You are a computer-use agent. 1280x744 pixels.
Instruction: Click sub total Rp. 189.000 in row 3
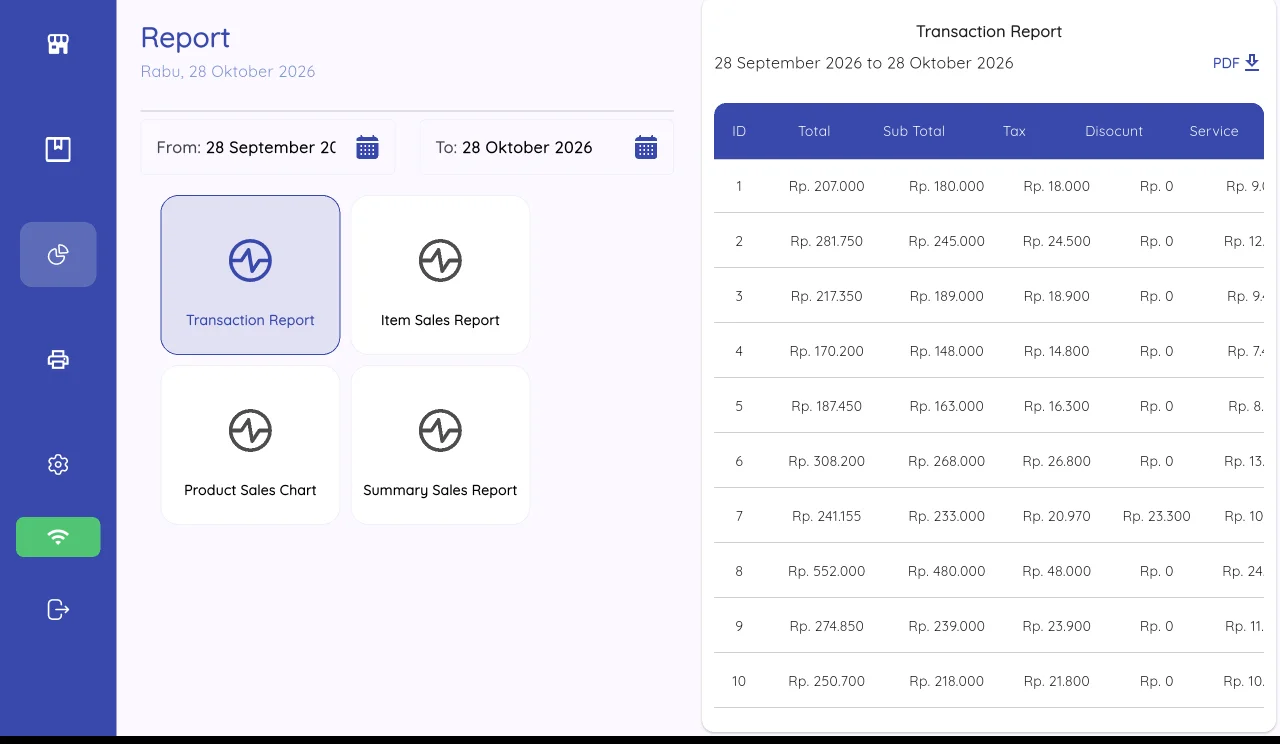pos(947,296)
